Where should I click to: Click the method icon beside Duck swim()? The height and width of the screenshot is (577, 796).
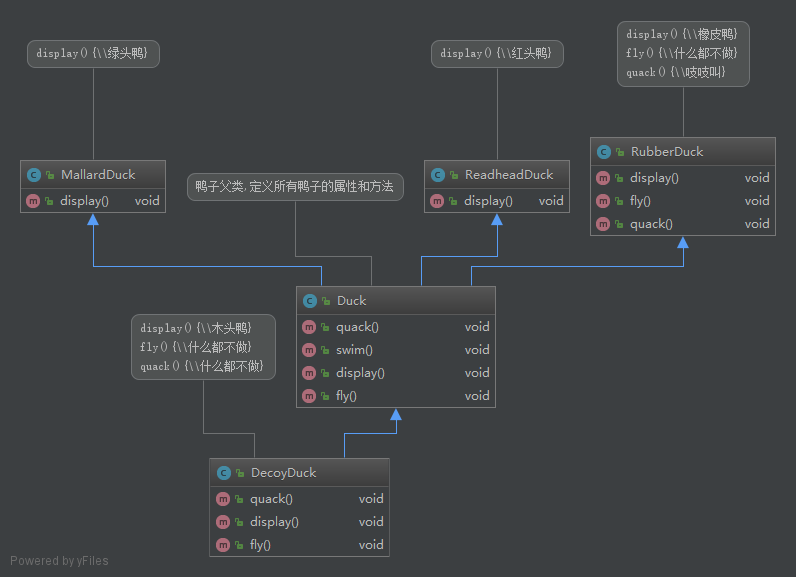click(310, 350)
